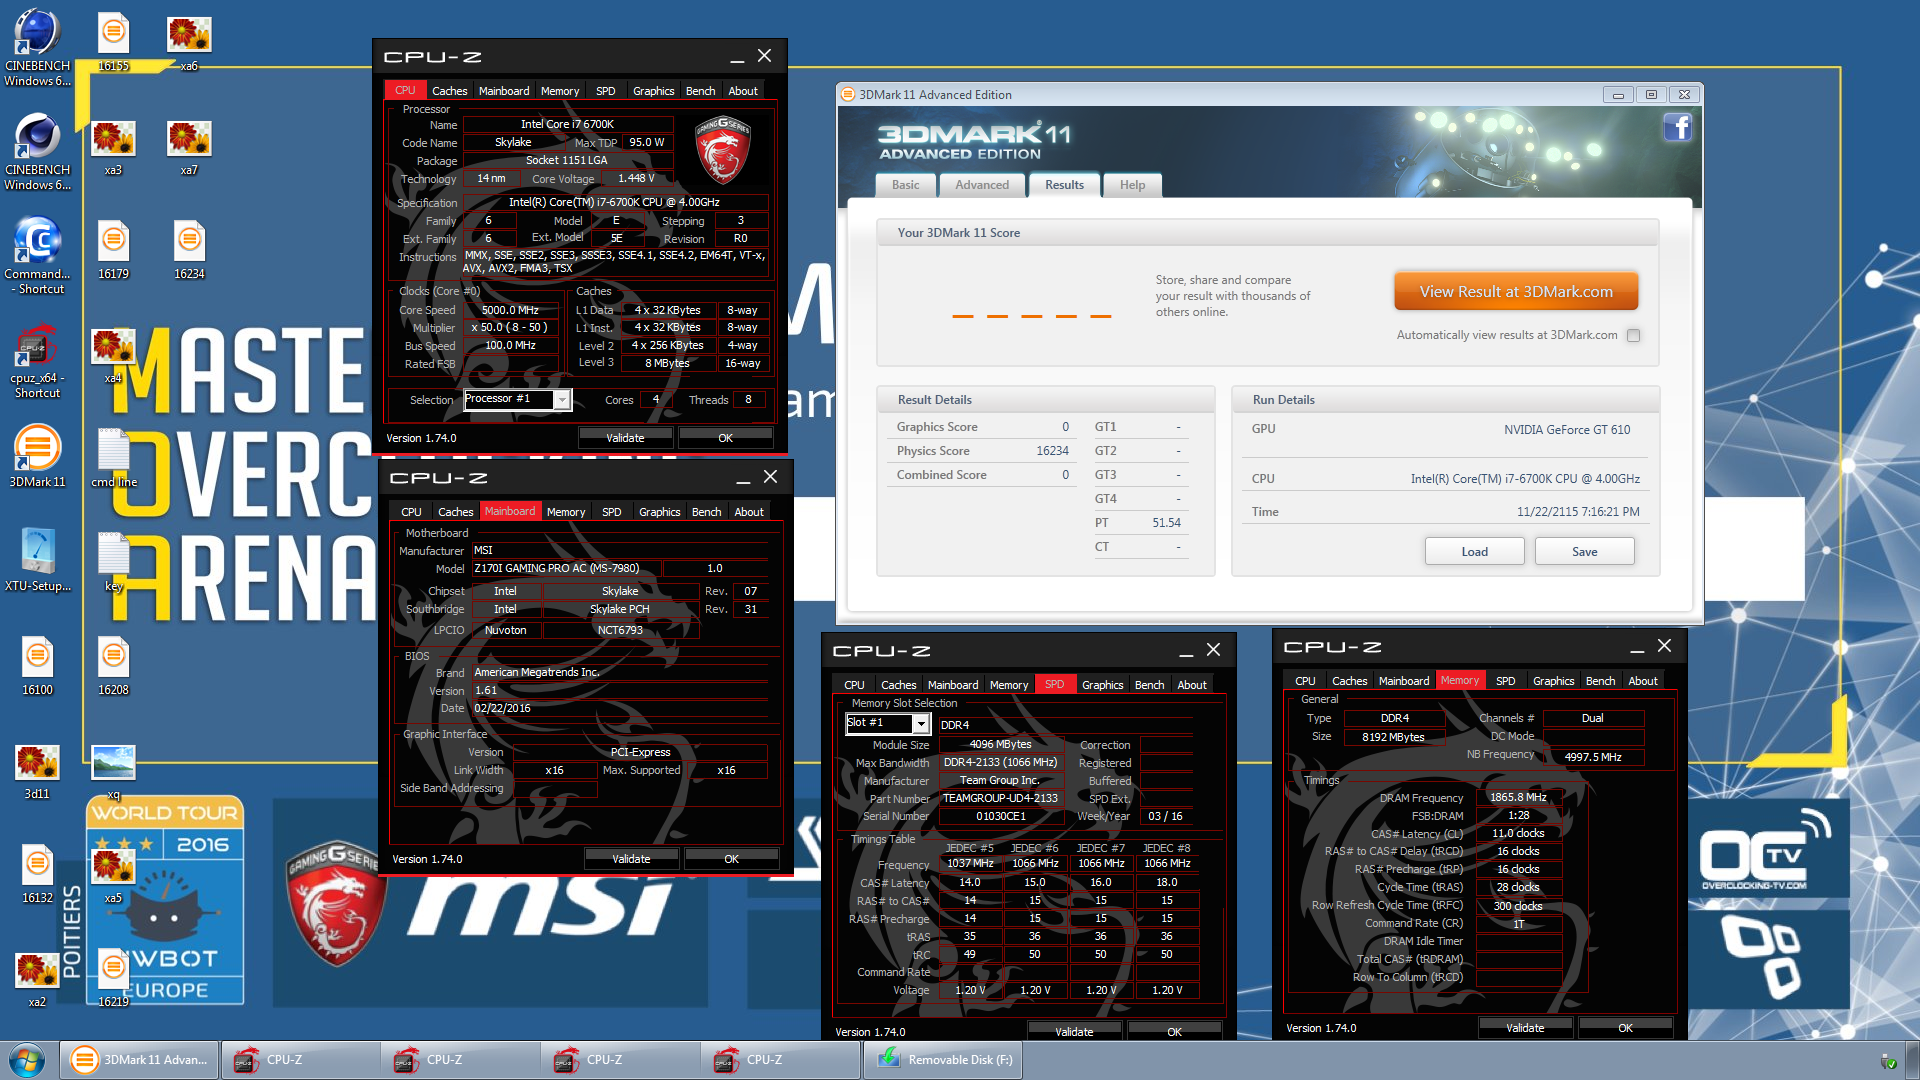Open the xa7 image file

pyautogui.click(x=189, y=146)
